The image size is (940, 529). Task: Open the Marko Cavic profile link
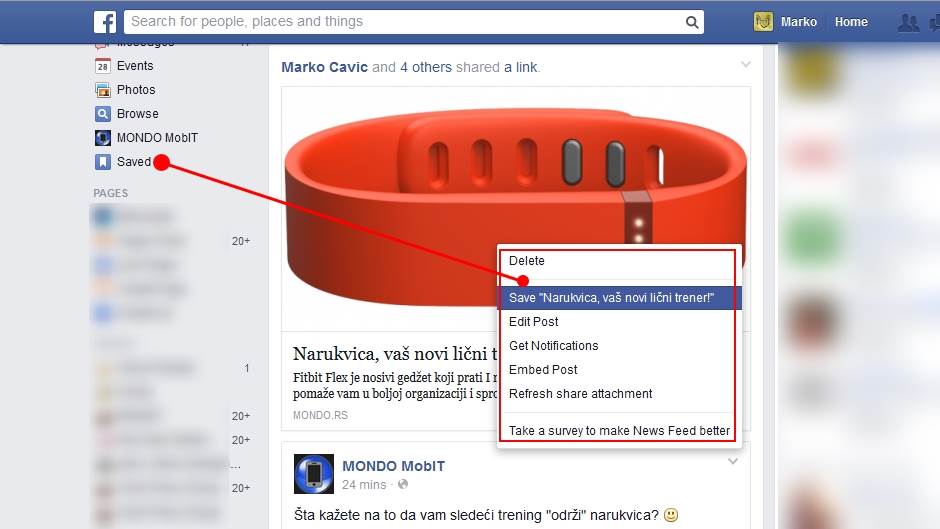coord(324,67)
